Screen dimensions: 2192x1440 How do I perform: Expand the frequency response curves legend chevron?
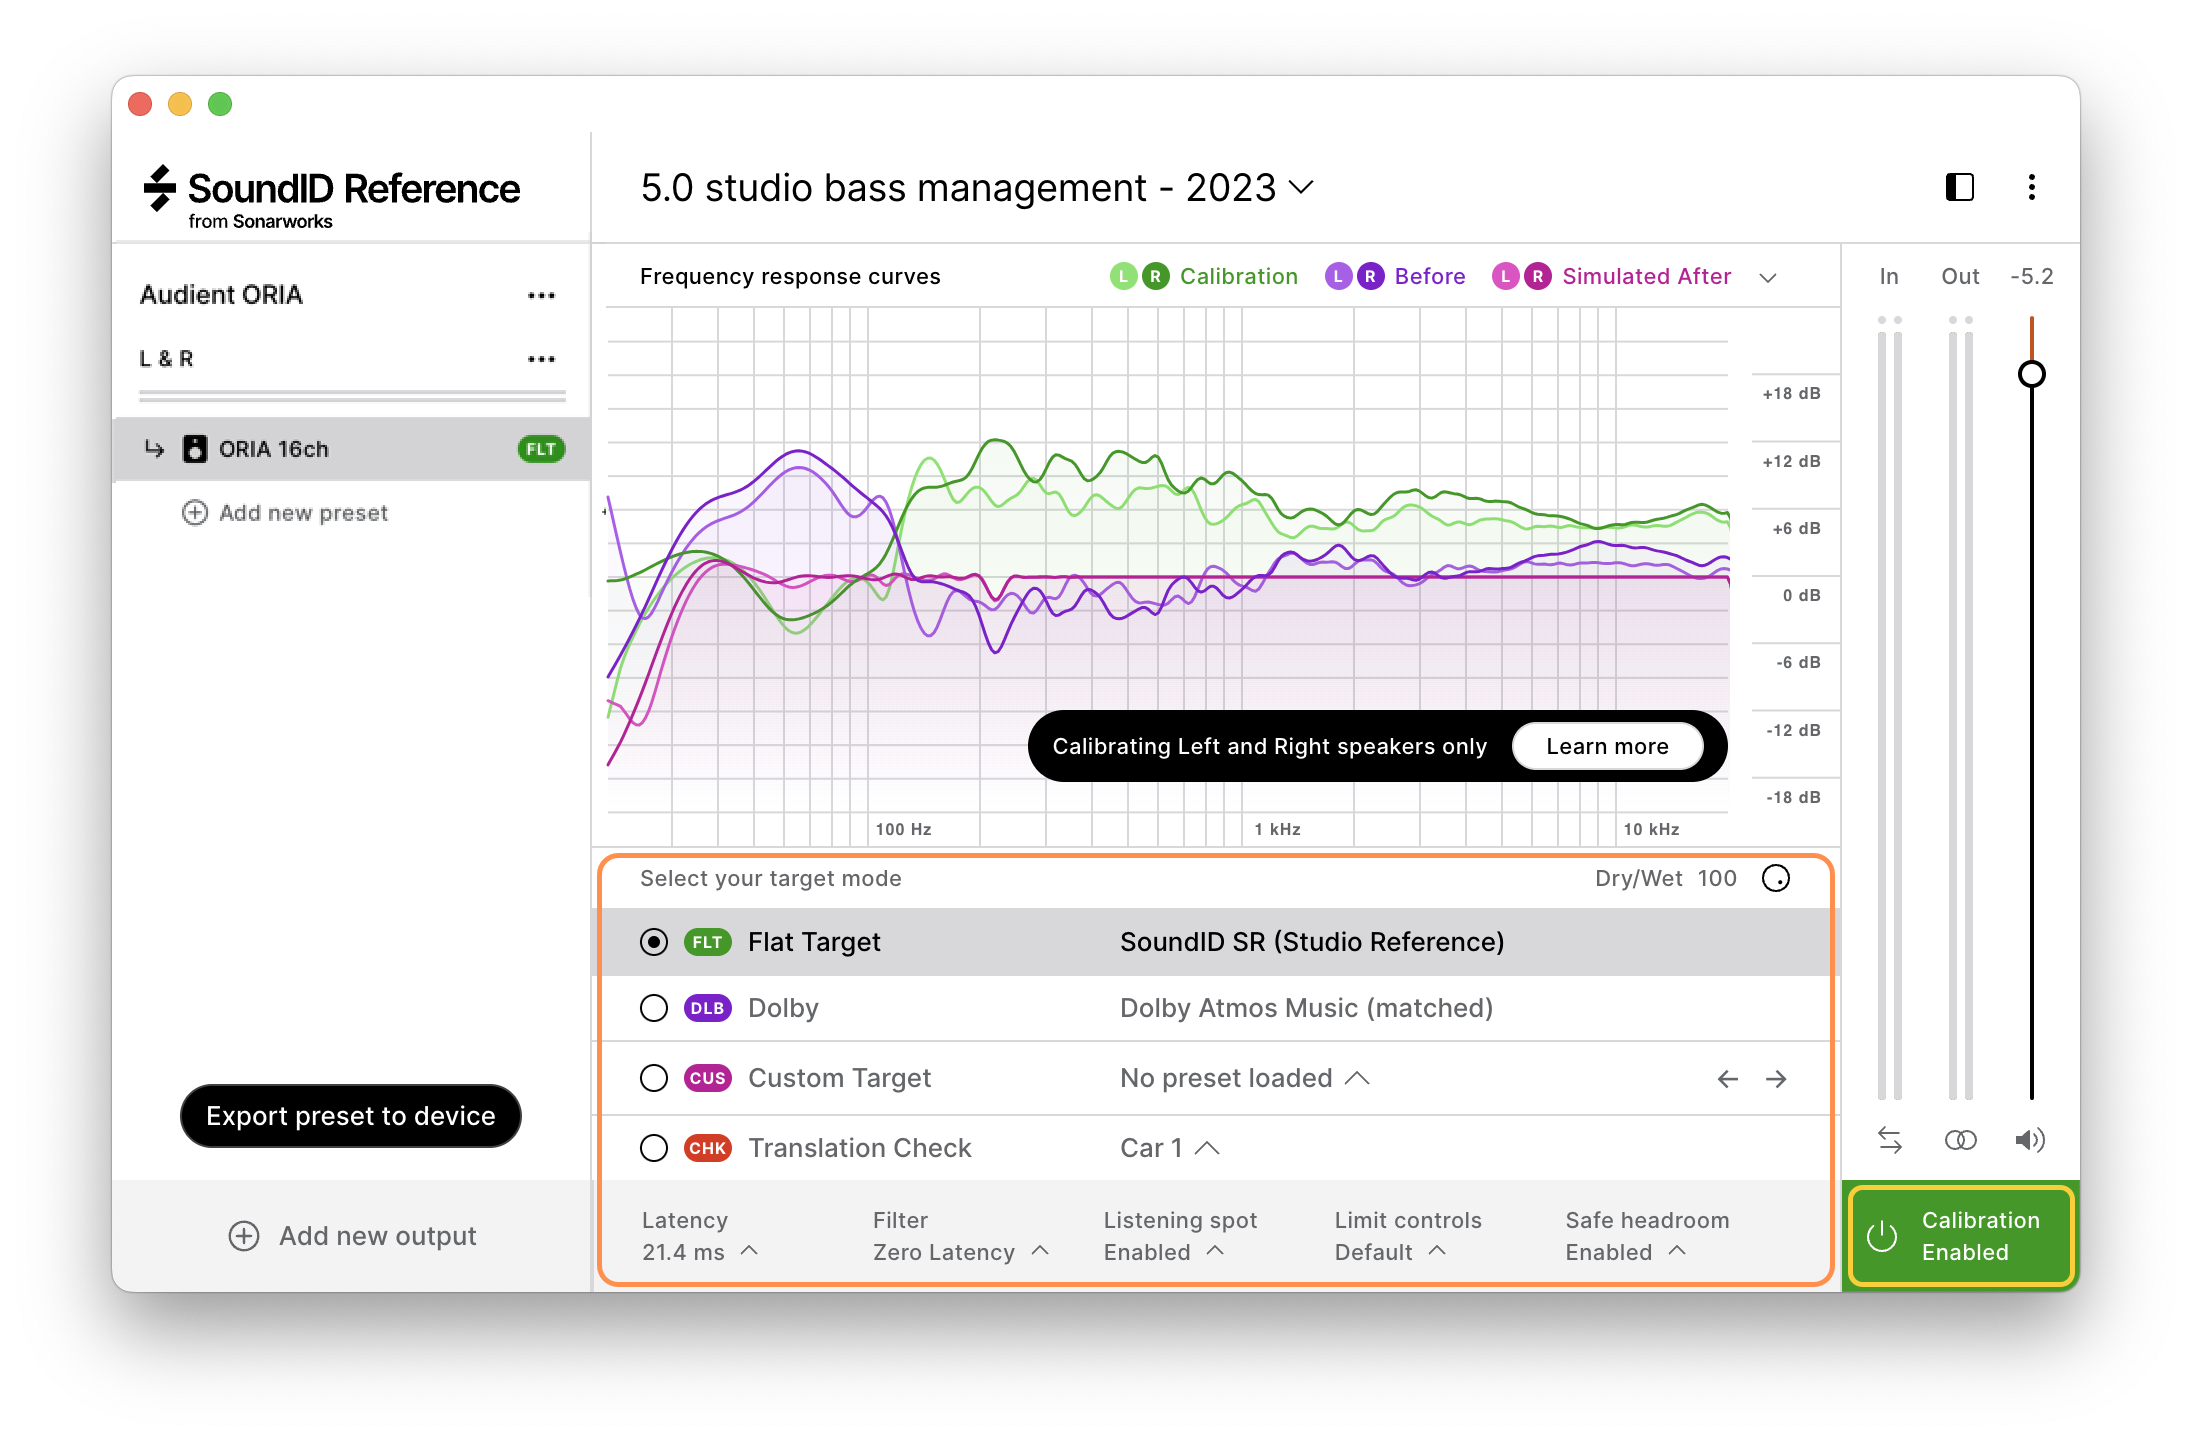[x=1768, y=277]
